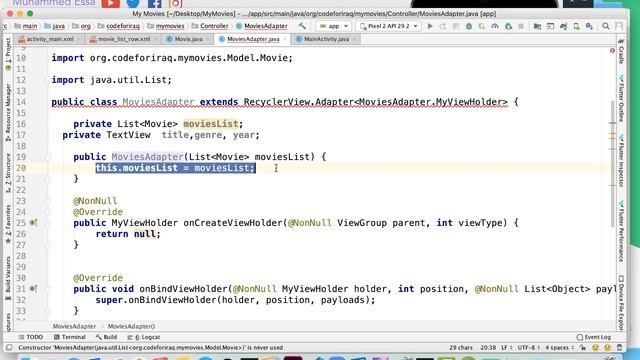
Task: Open YouTube icon in the top banner
Action: 111,4
